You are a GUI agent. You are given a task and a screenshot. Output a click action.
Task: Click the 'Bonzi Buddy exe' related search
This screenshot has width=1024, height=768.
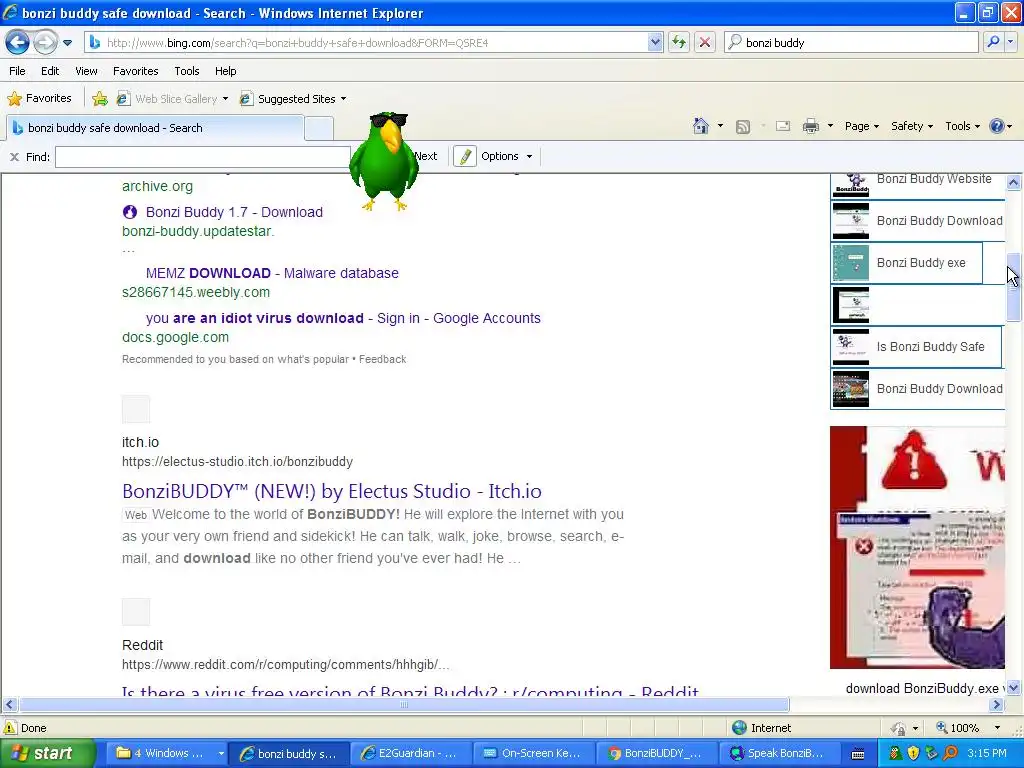906,263
